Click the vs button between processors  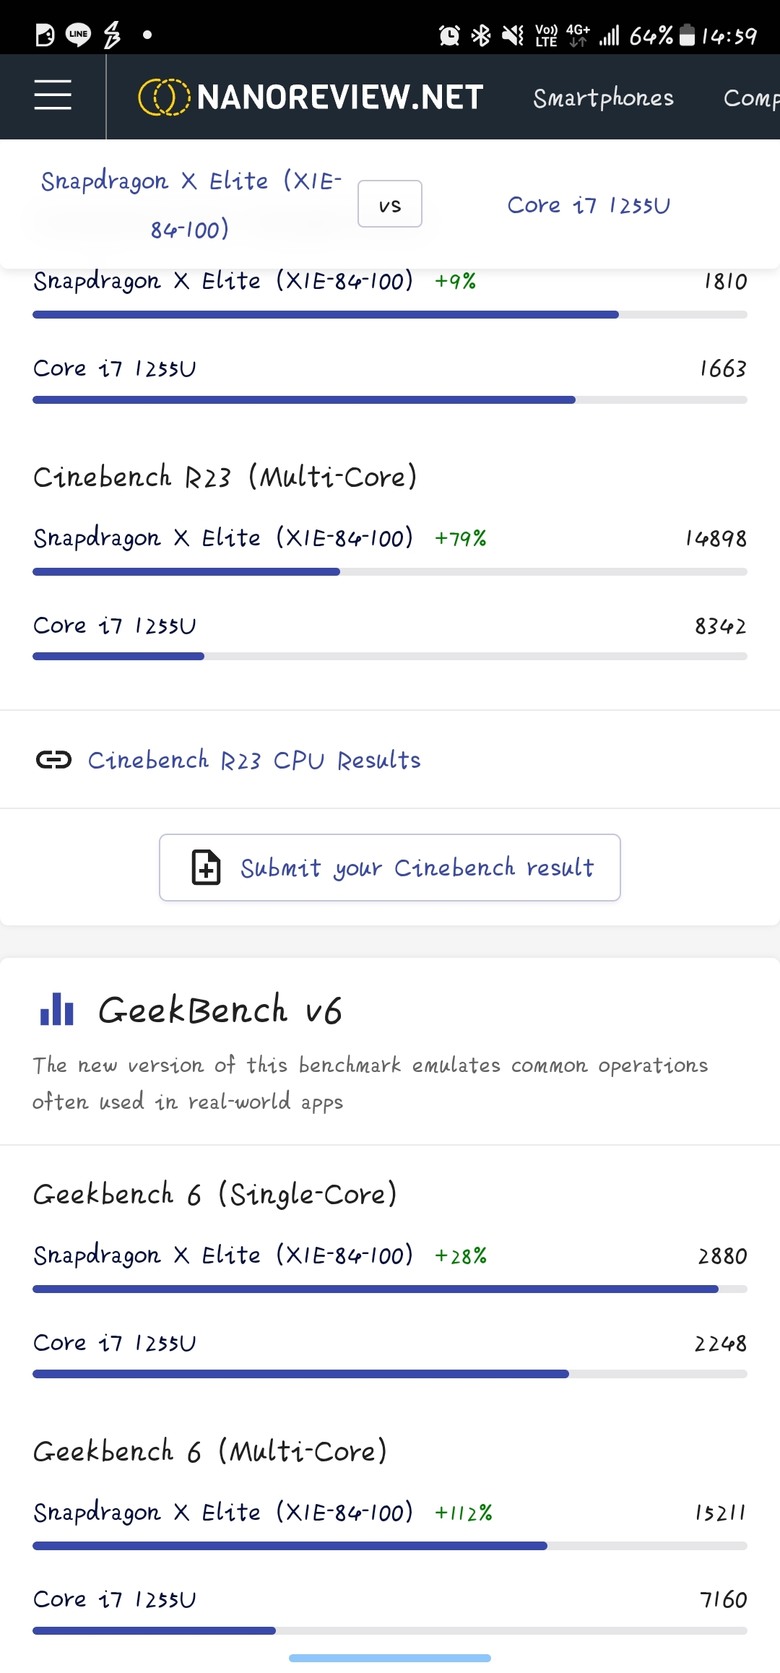click(x=390, y=204)
